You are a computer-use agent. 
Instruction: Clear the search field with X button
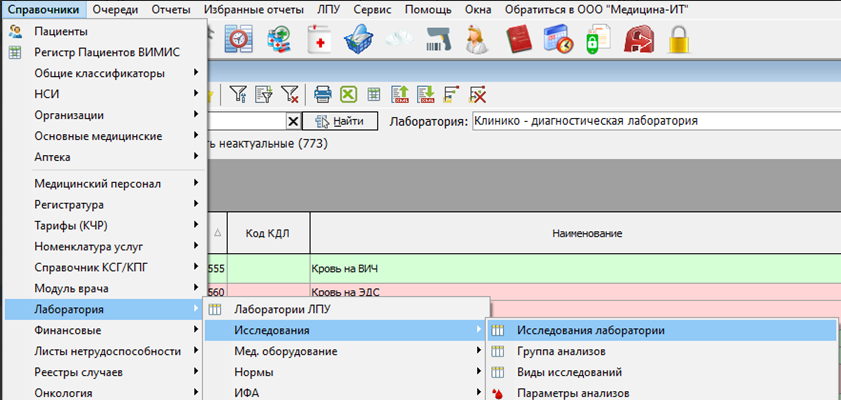click(x=293, y=121)
